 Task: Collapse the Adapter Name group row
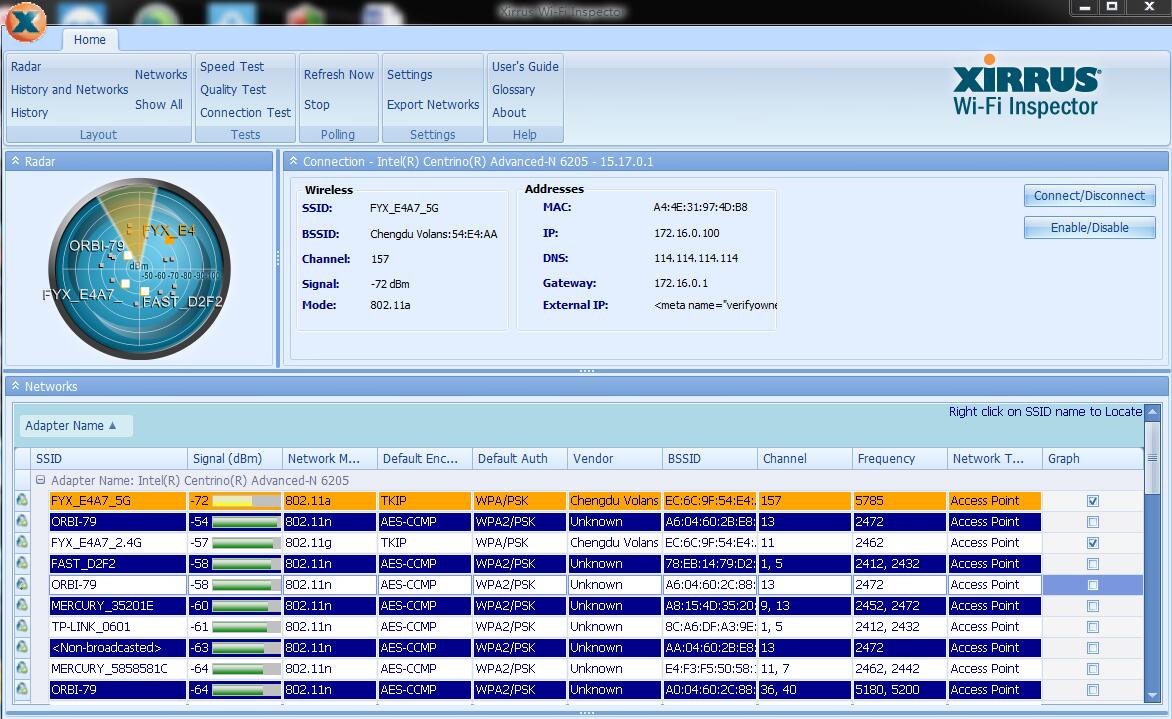click(41, 480)
